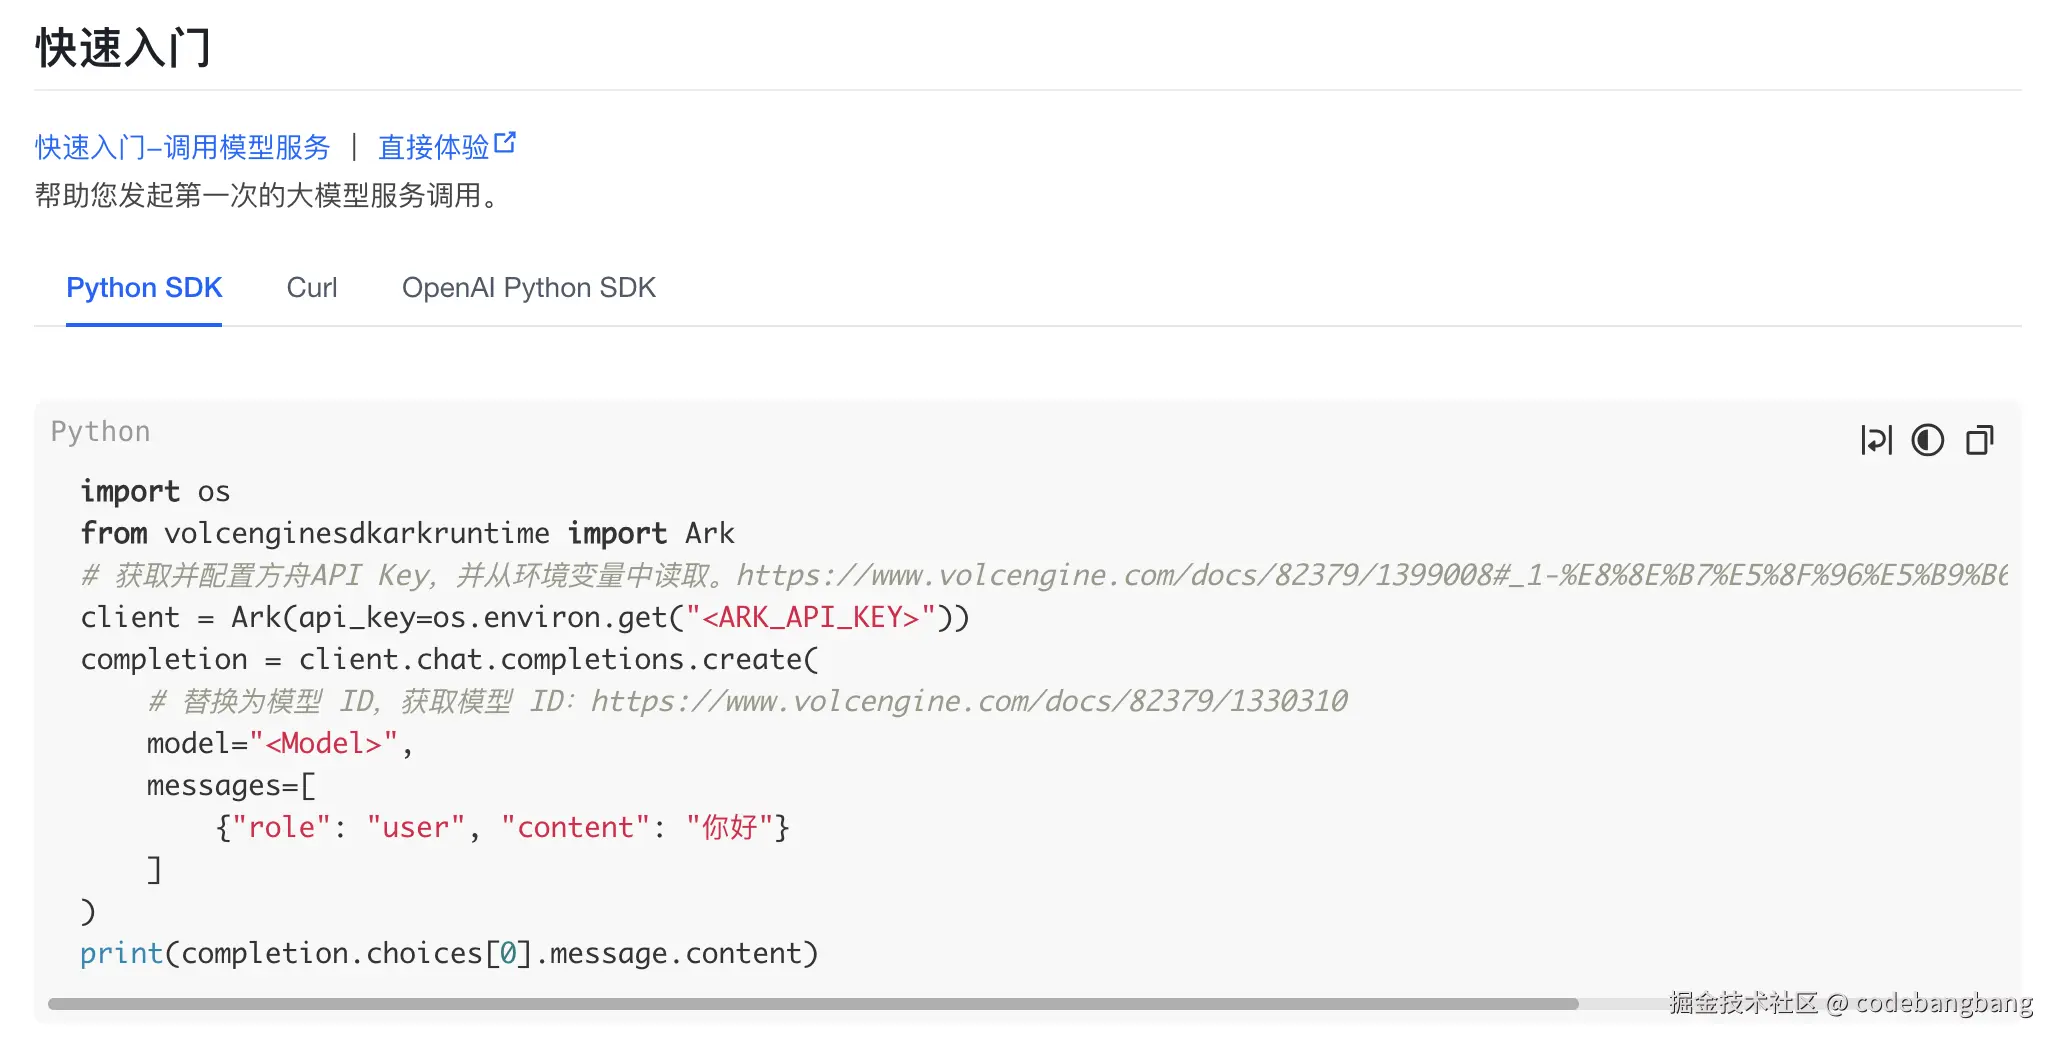The width and height of the screenshot is (2060, 1046).
Task: Click the Python language label on the code block
Action: [100, 430]
